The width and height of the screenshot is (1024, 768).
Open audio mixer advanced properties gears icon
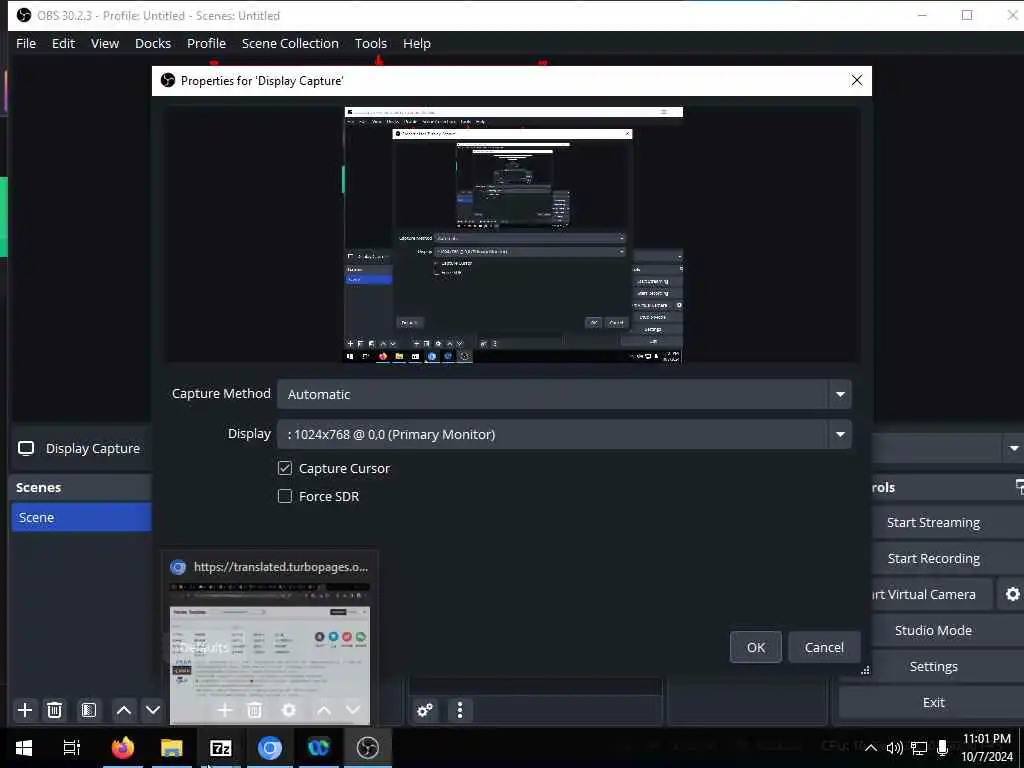[425, 710]
